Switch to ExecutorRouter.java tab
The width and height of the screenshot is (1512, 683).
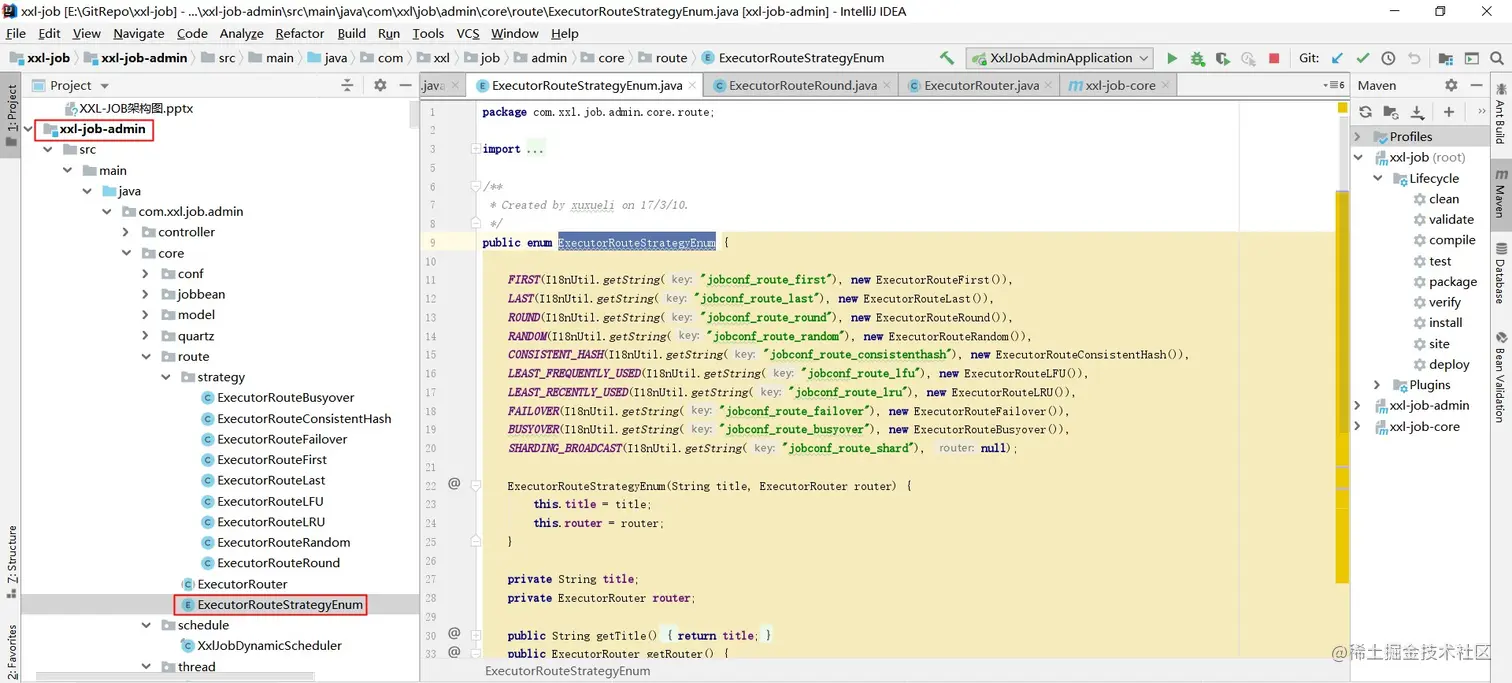[x=980, y=86]
